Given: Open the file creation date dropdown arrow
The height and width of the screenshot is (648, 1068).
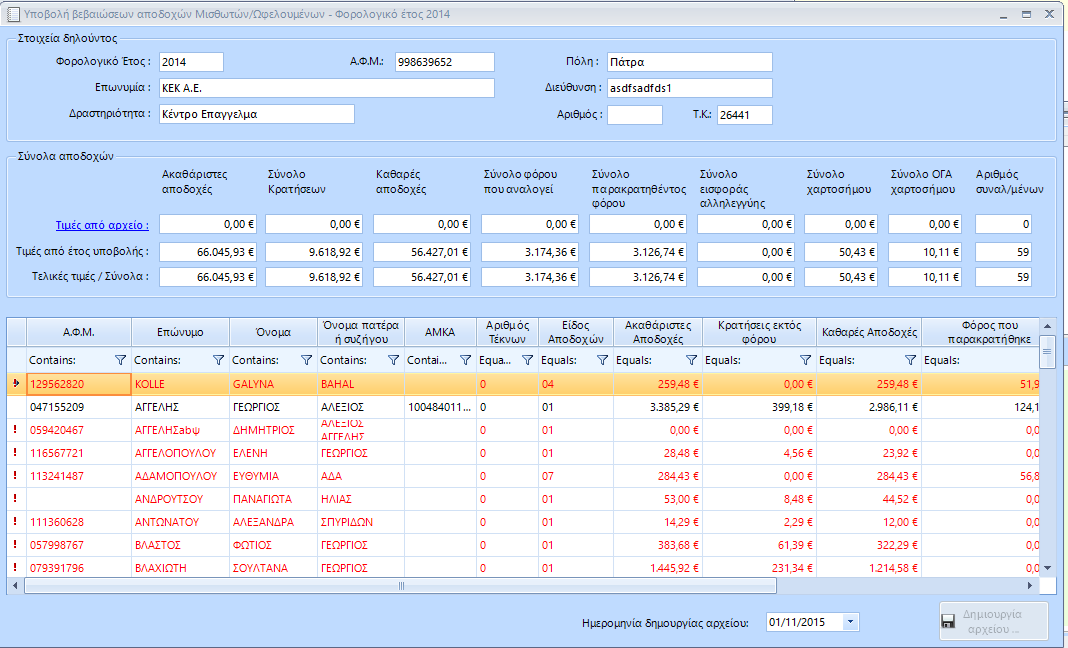Looking at the screenshot, I should pyautogui.click(x=850, y=622).
